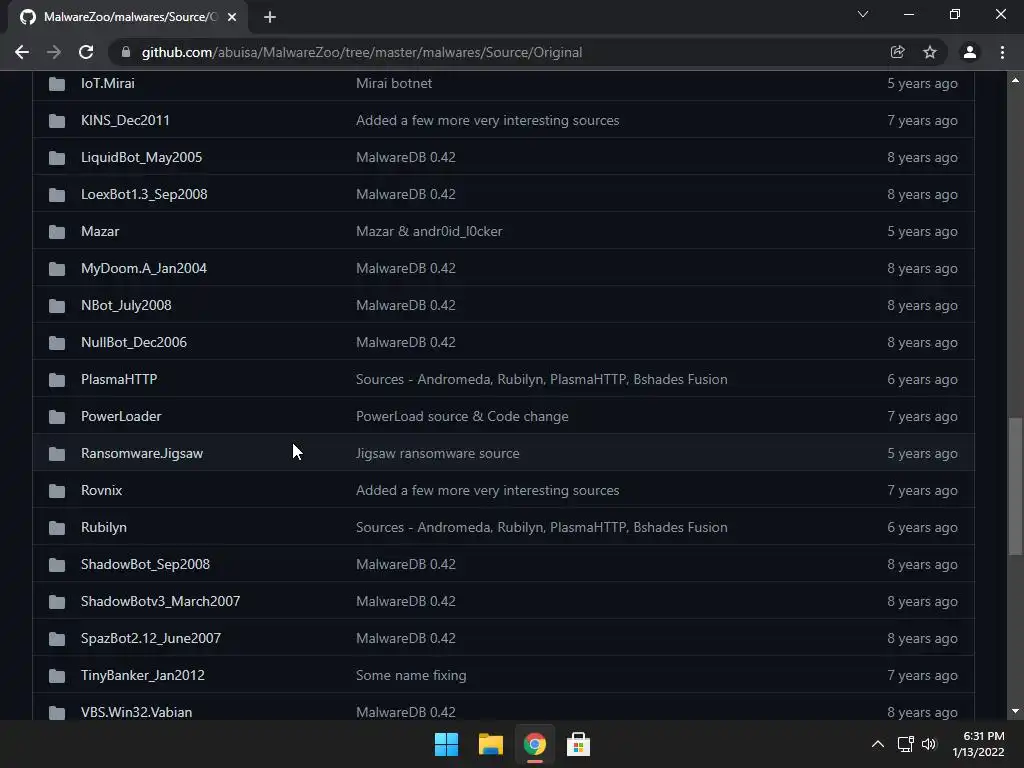The width and height of the screenshot is (1024, 768).
Task: Reload the GitHub page
Action: (86, 52)
